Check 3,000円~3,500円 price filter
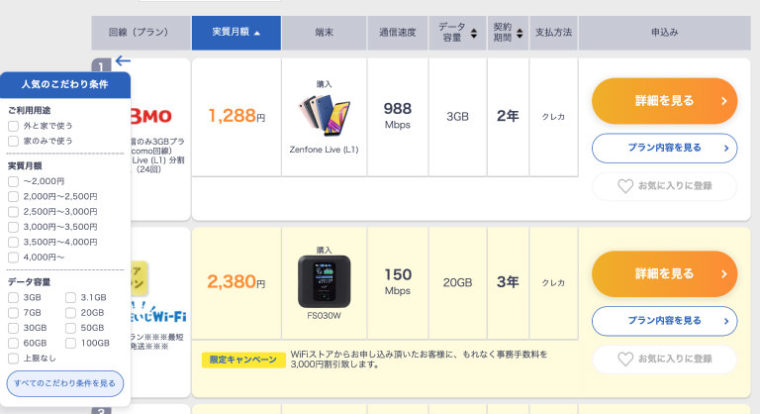Screen dimensions: 760x414 [x=13, y=227]
